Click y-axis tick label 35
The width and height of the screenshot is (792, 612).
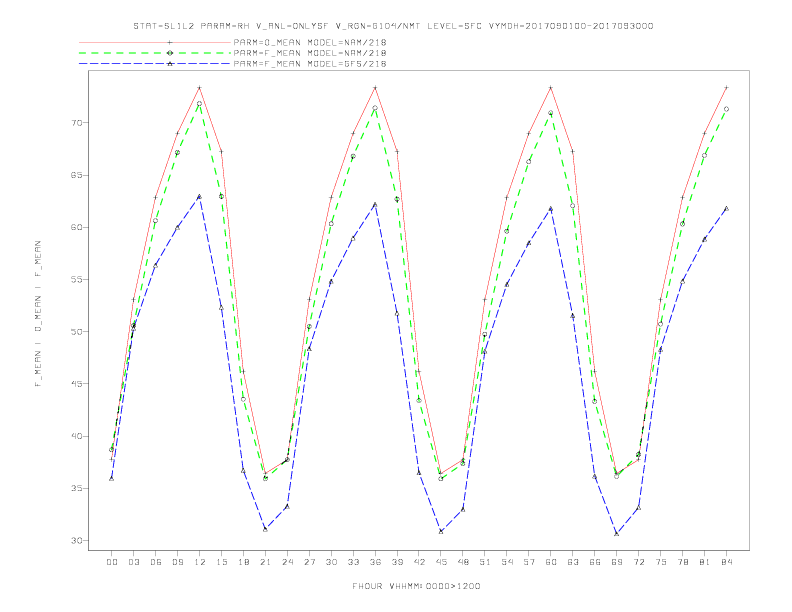(76, 488)
